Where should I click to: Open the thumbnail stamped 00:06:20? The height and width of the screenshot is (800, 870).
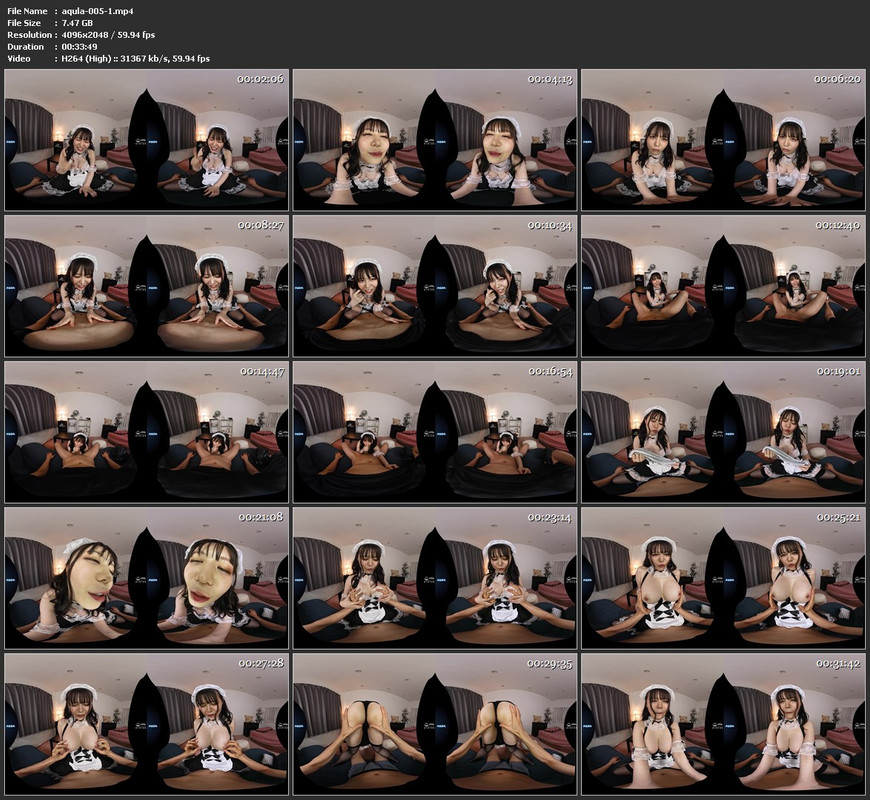[x=724, y=140]
